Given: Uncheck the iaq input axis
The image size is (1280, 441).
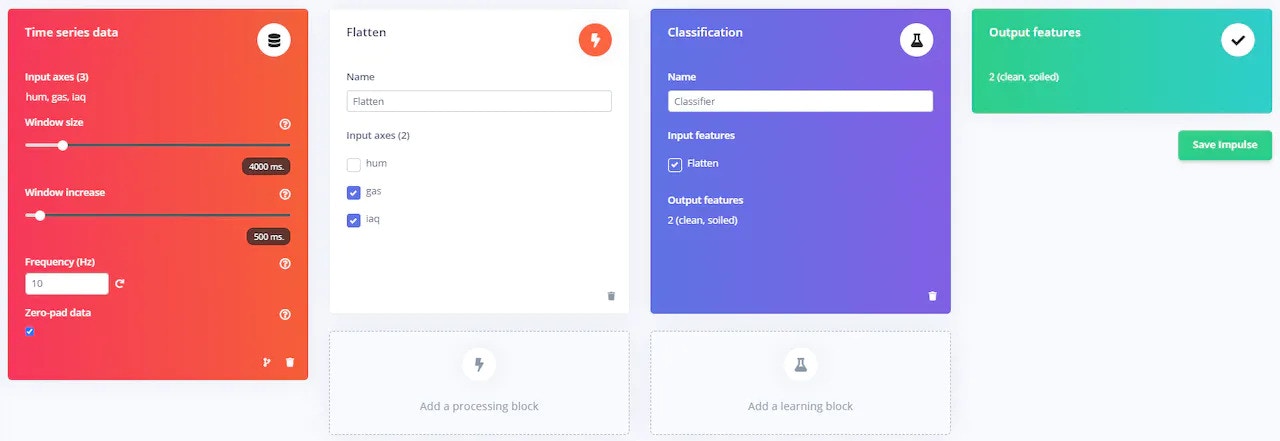Looking at the screenshot, I should (353, 220).
